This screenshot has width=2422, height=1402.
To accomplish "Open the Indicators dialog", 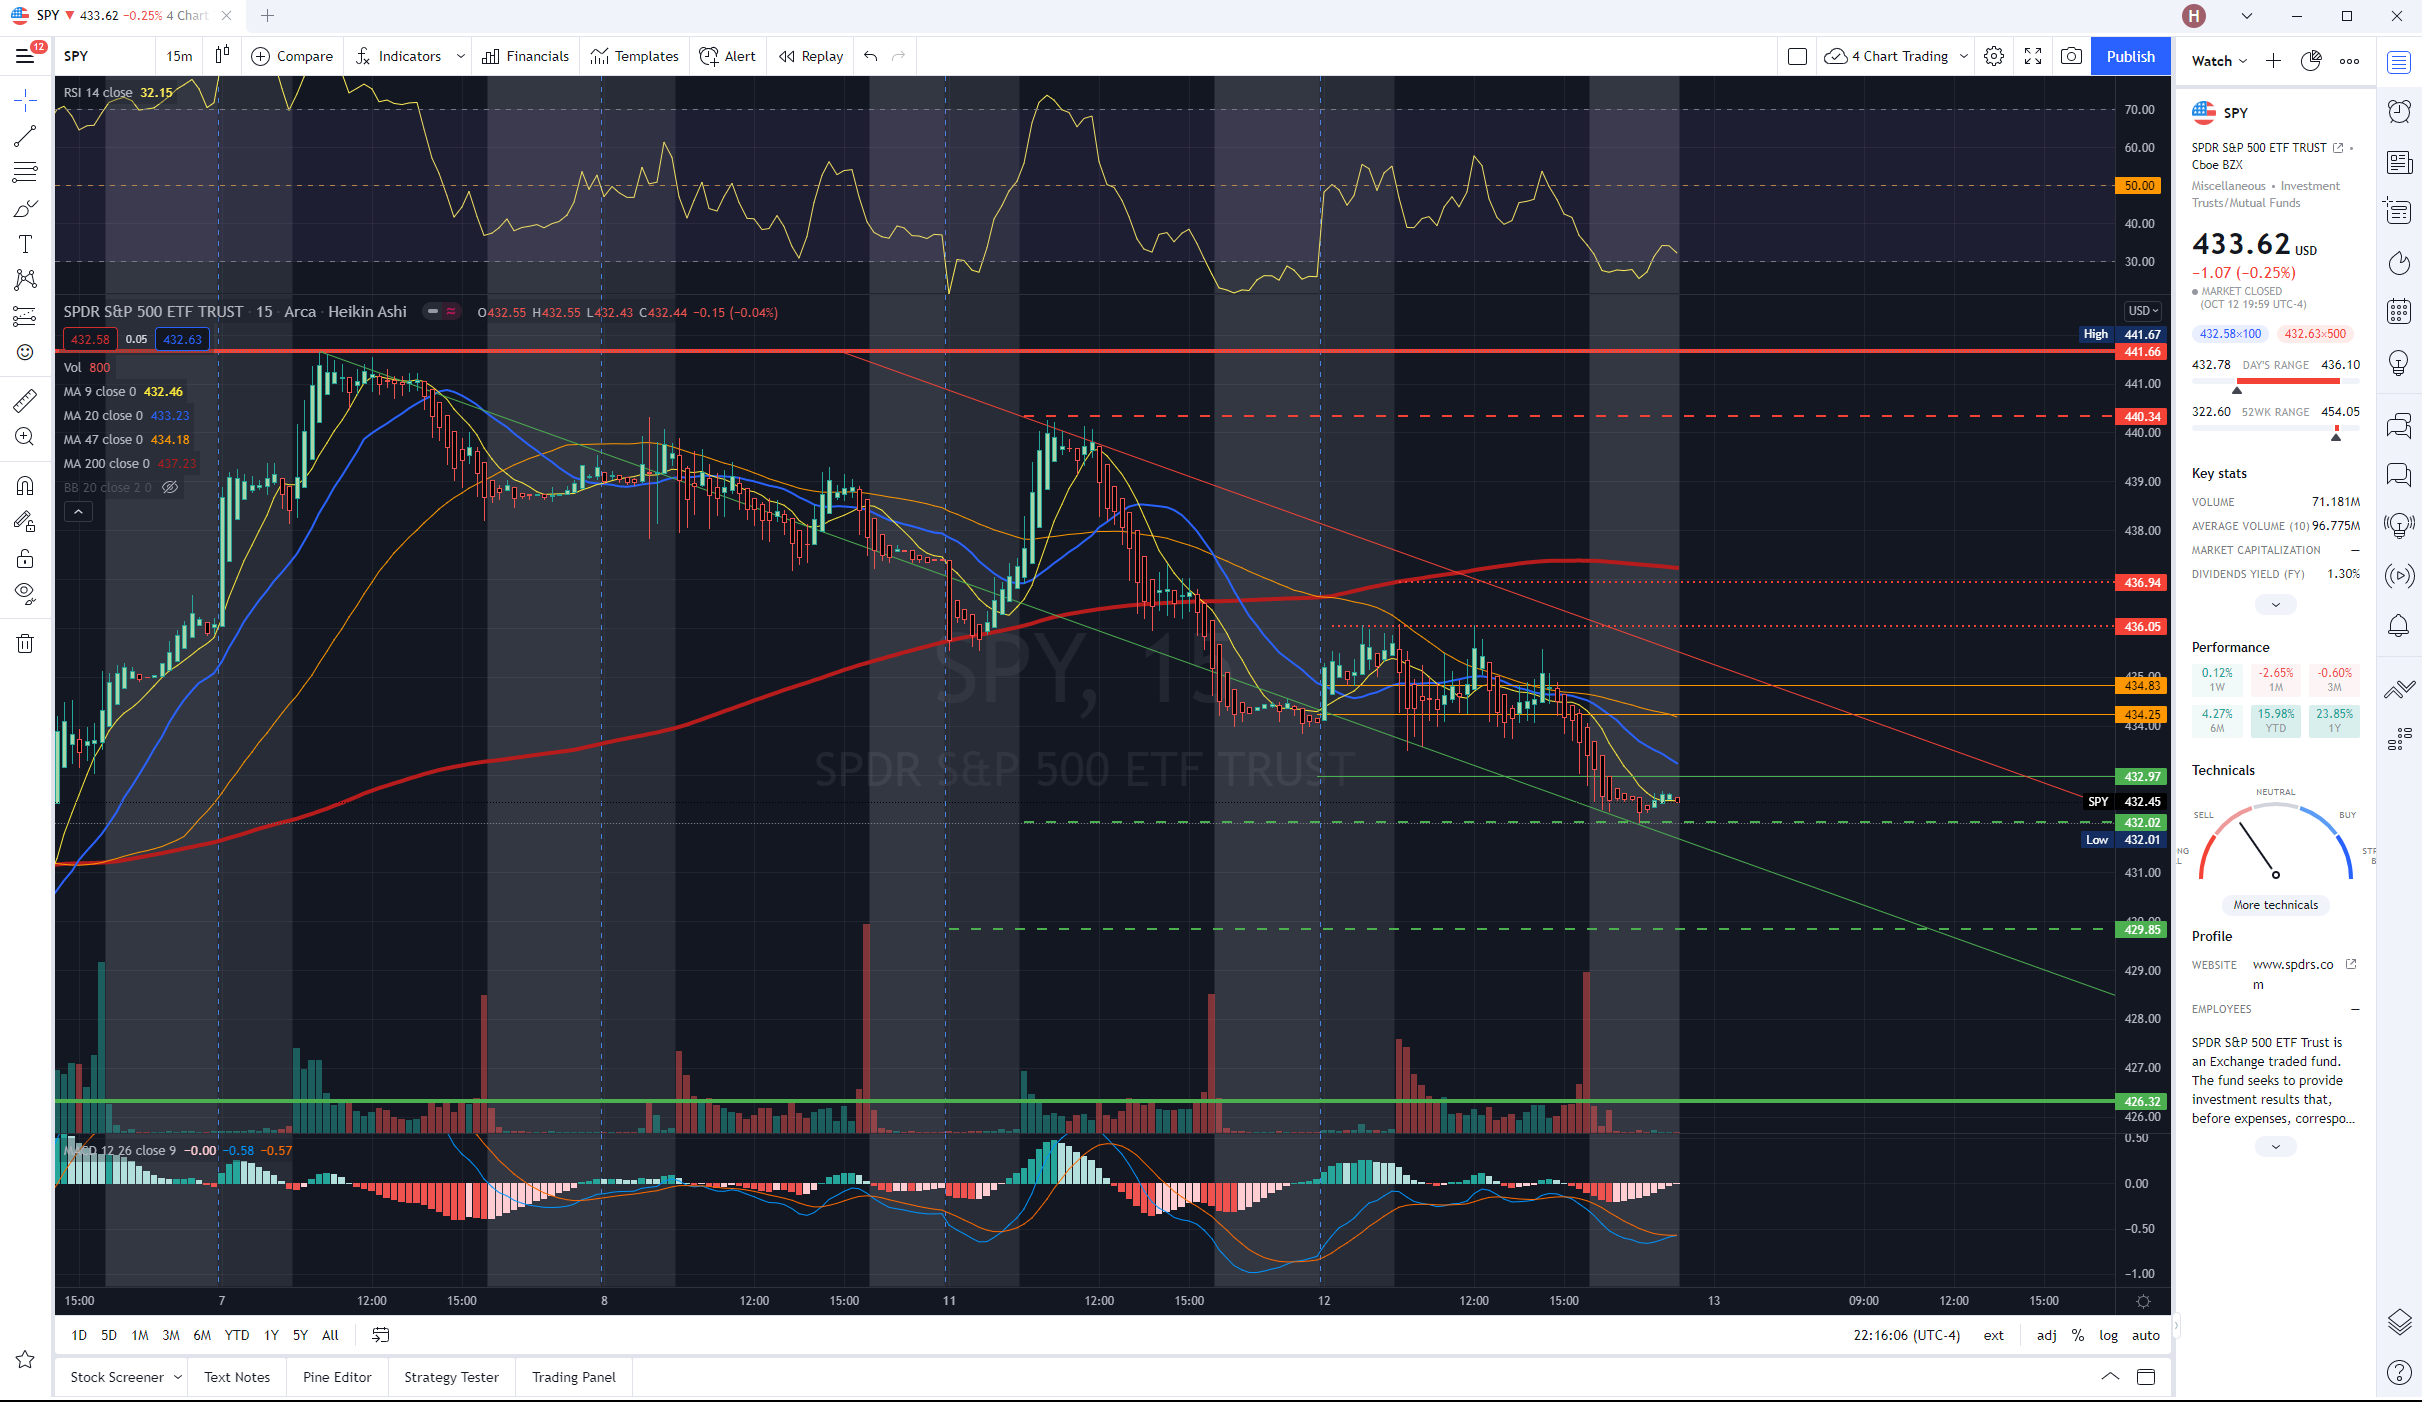I will (x=398, y=56).
